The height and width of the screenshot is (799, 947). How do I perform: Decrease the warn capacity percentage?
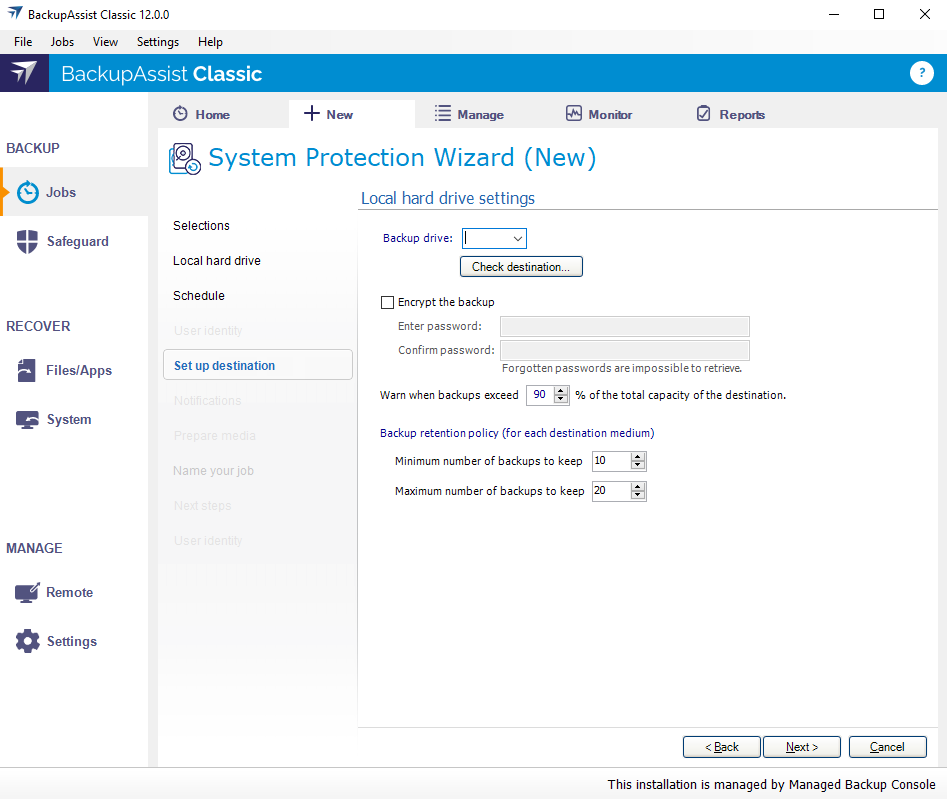[561, 399]
